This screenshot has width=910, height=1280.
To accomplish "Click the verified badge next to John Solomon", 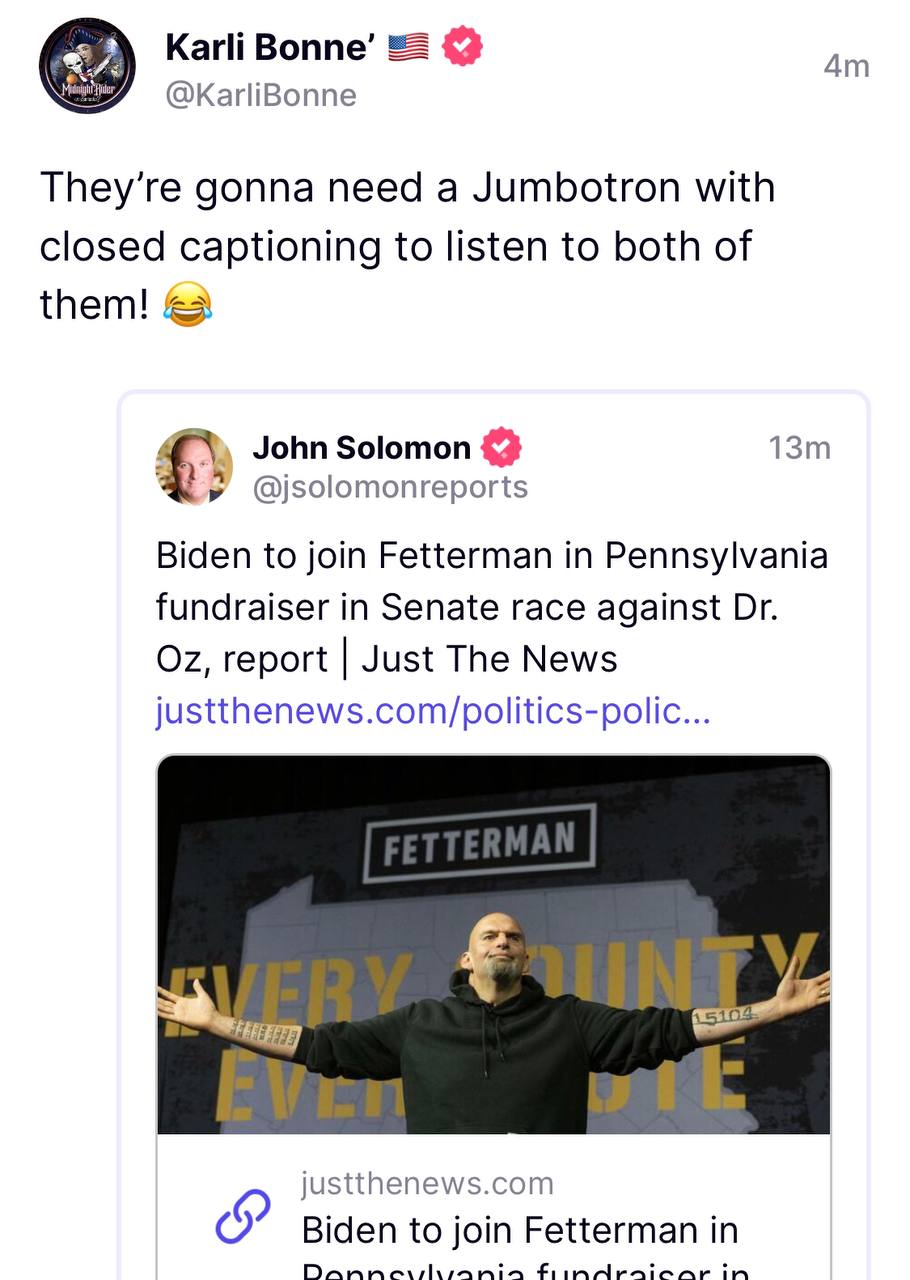I will pyautogui.click(x=501, y=448).
